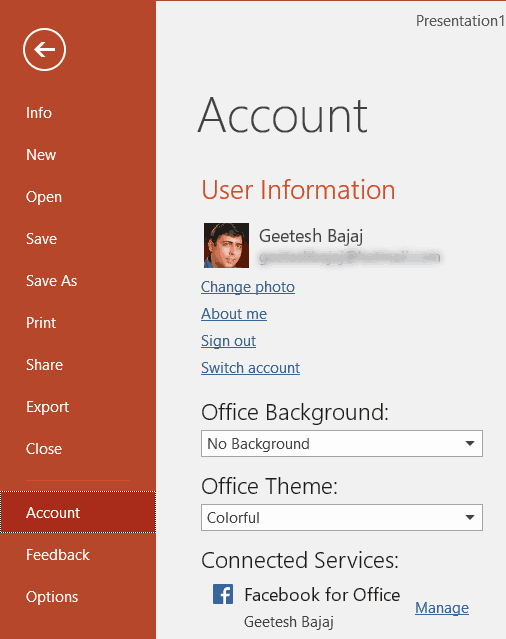Open the Feedback page
This screenshot has width=506, height=639.
pos(57,555)
